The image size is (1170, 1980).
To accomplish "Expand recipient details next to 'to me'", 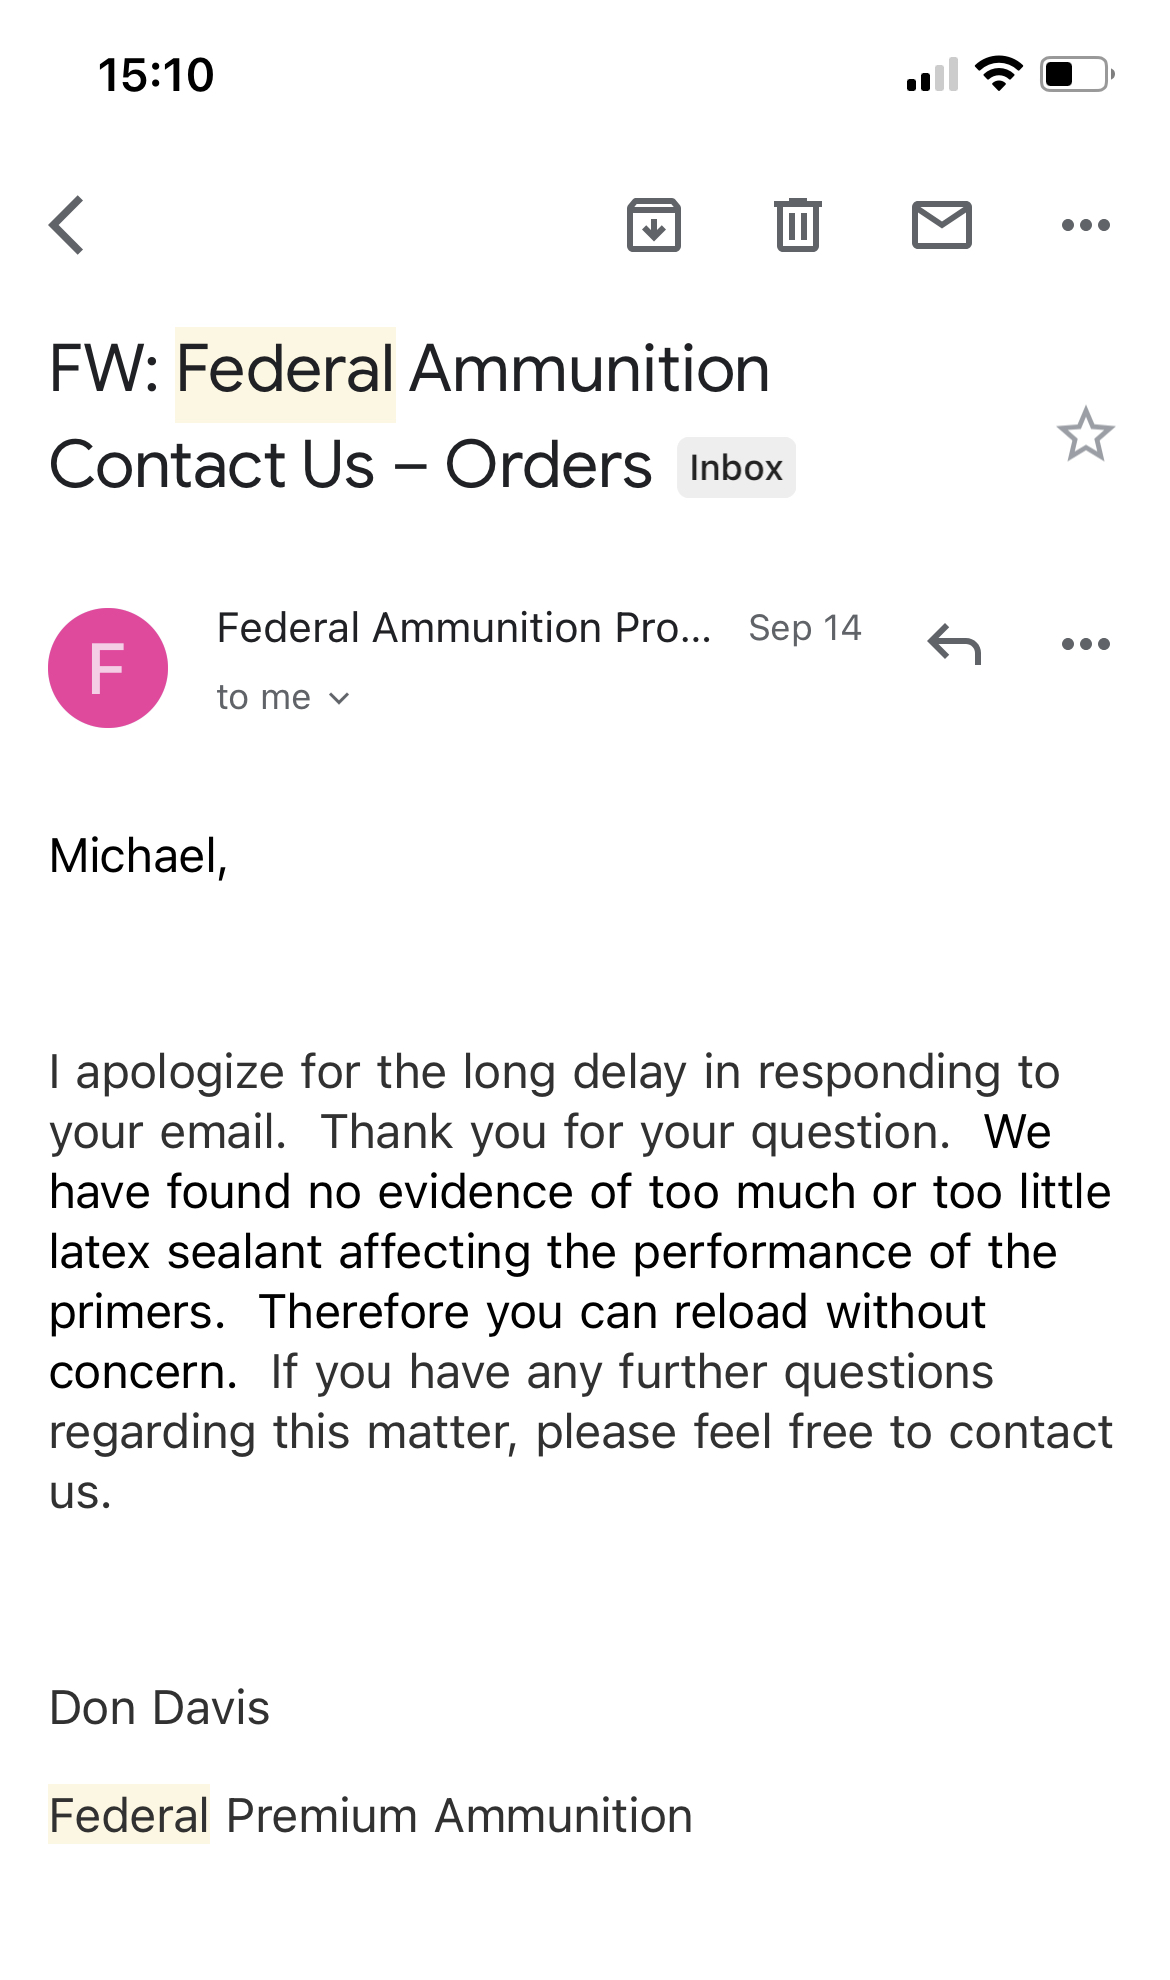I will [x=340, y=698].
